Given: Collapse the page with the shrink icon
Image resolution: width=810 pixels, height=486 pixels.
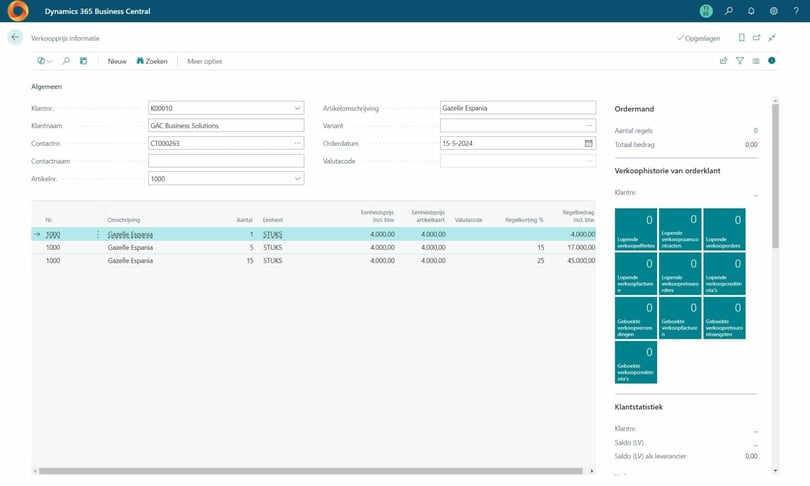Looking at the screenshot, I should (772, 38).
